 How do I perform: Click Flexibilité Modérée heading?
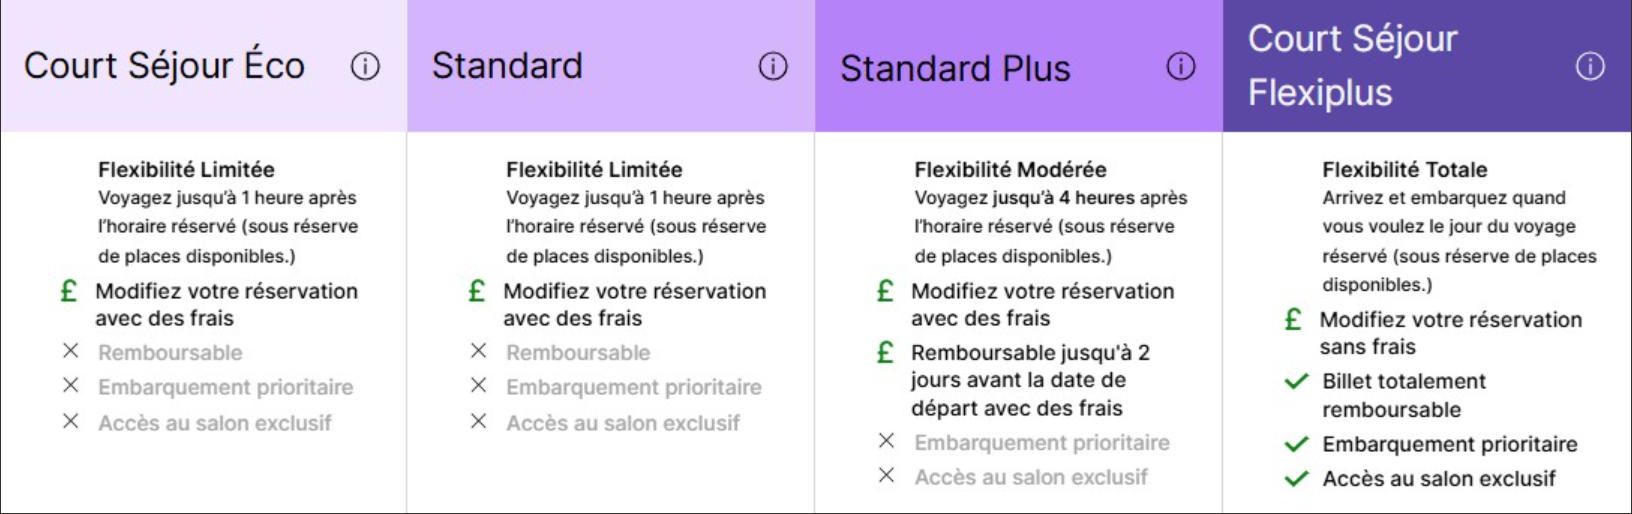[1010, 170]
